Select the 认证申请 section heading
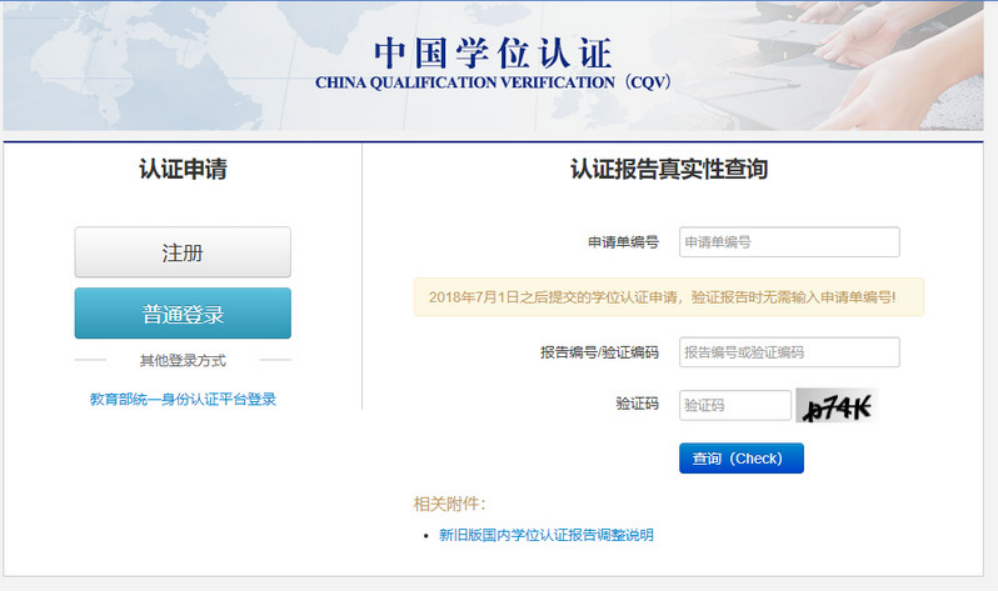 [x=183, y=170]
